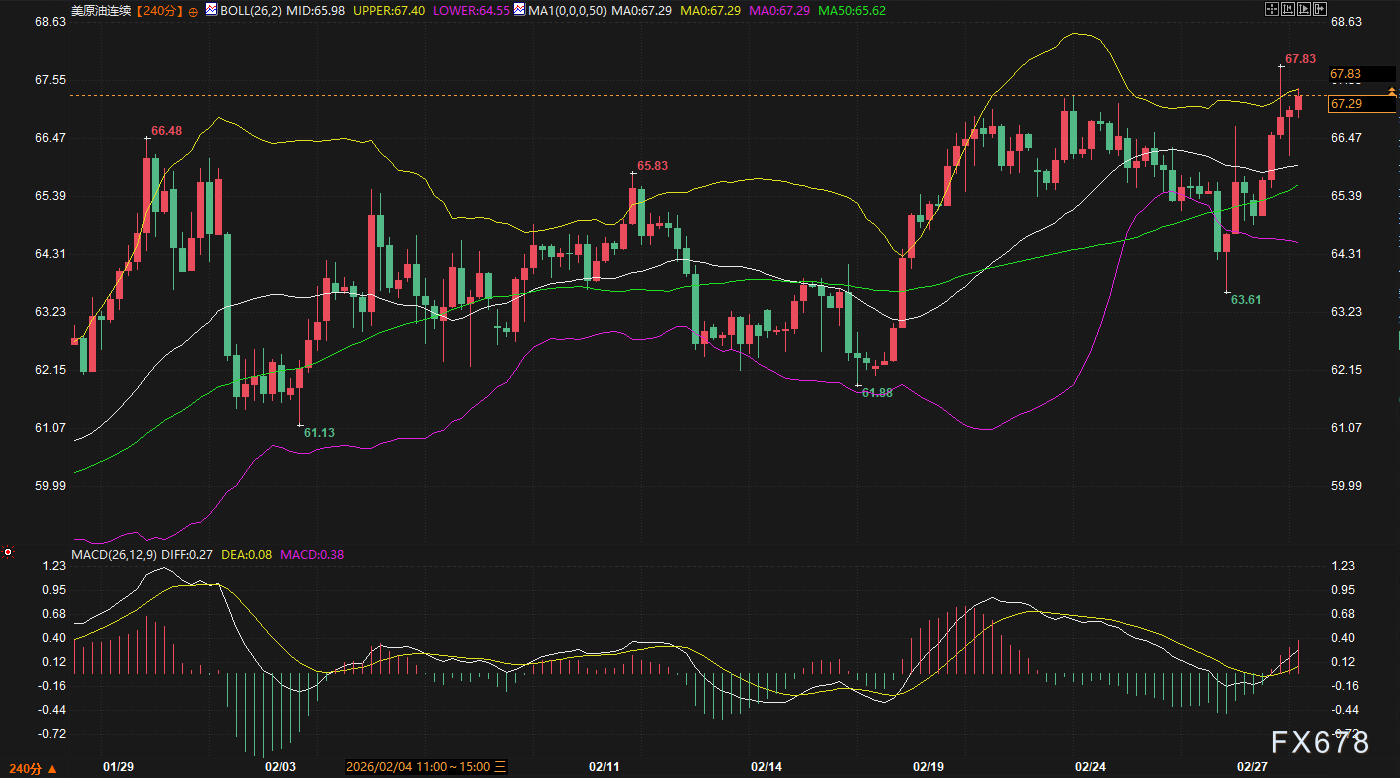Viewport: 1400px width, 778px height.
Task: Click the 2026/02/04 11:00~15:00 time label
Action: tap(418, 767)
